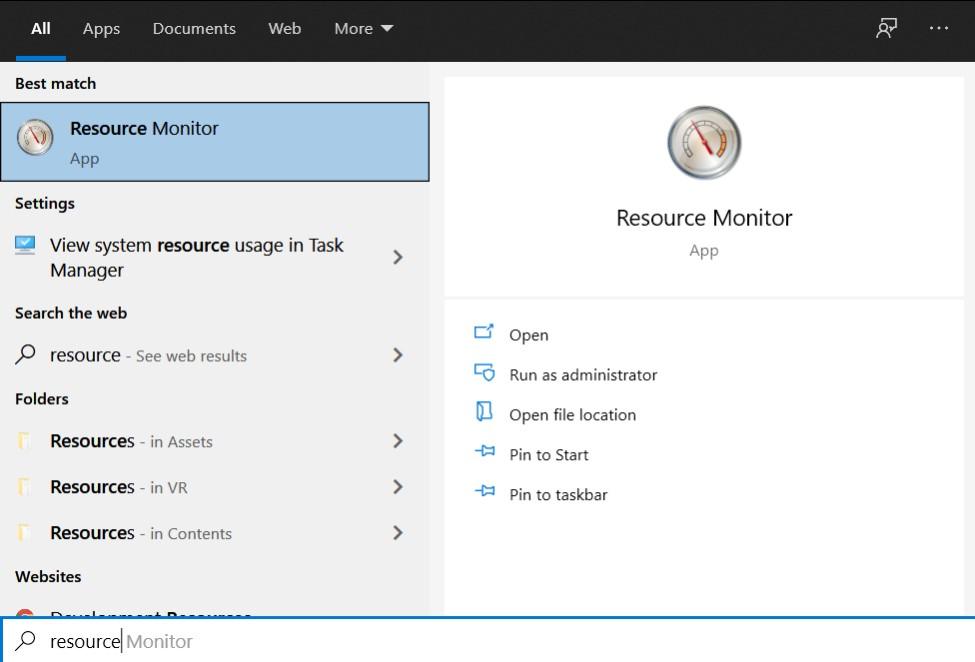The image size is (975, 662).
Task: Click folder icon for Resources in Contents
Action: (x=24, y=533)
